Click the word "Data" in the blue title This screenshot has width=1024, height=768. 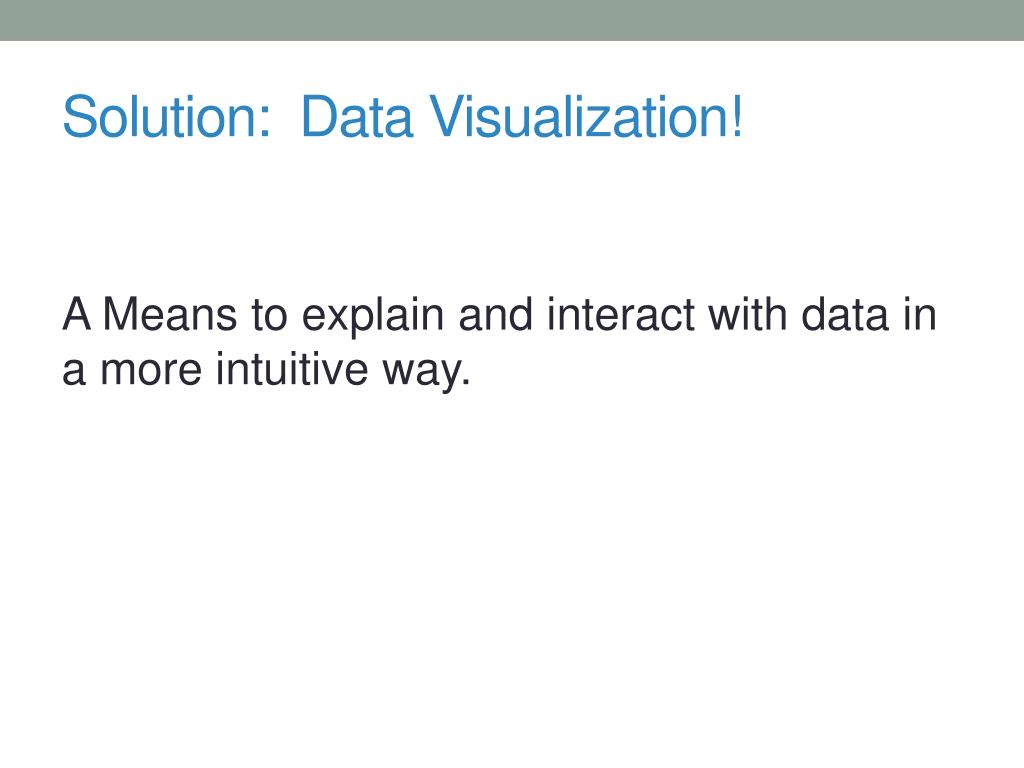(x=355, y=118)
